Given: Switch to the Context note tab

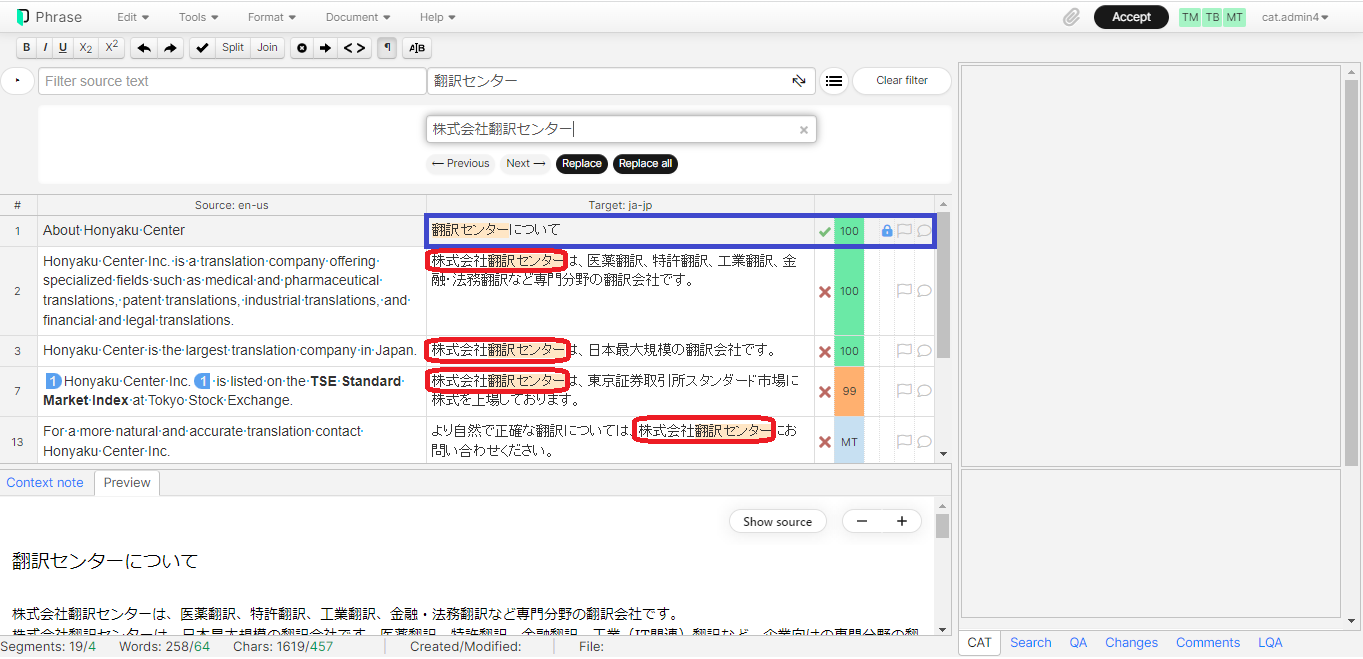Looking at the screenshot, I should pyautogui.click(x=45, y=482).
